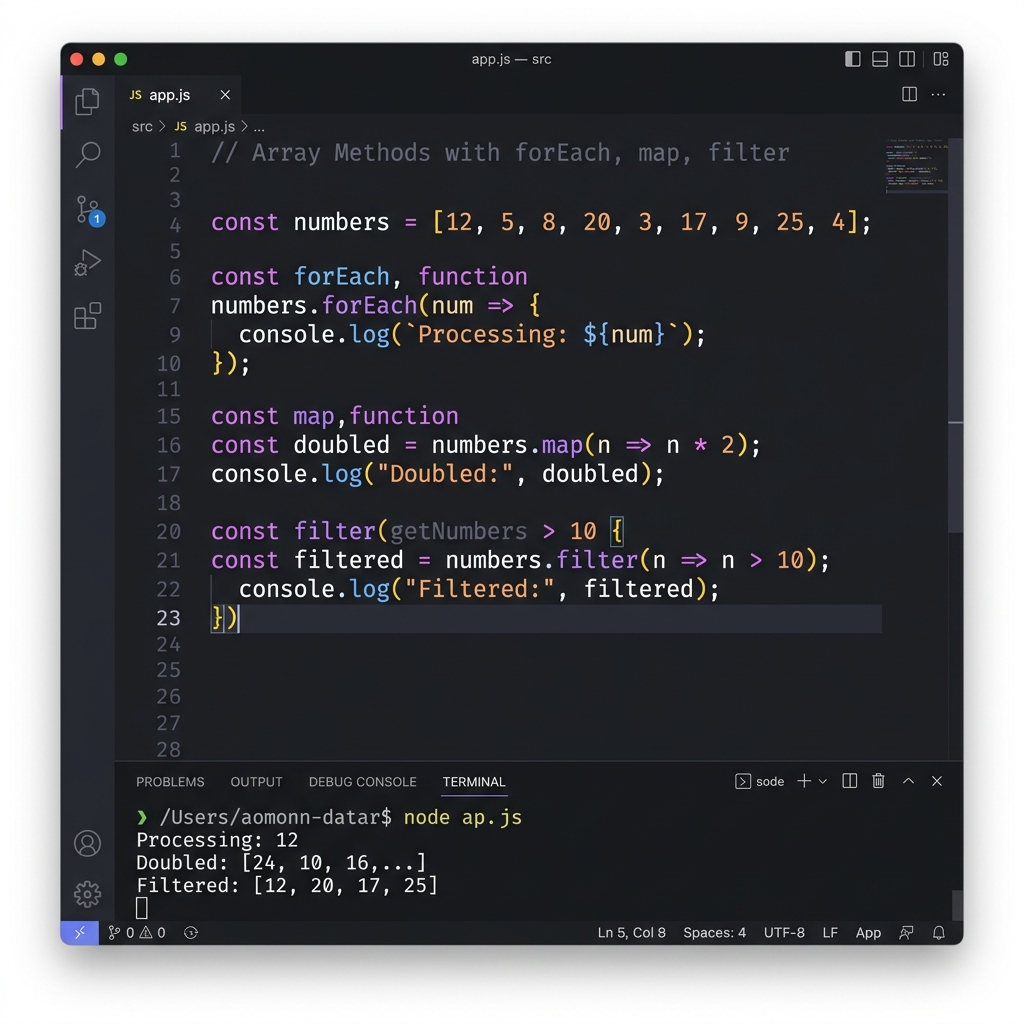Create a new terminal with plus icon
This screenshot has height=1024, width=1024.
pyautogui.click(x=804, y=781)
